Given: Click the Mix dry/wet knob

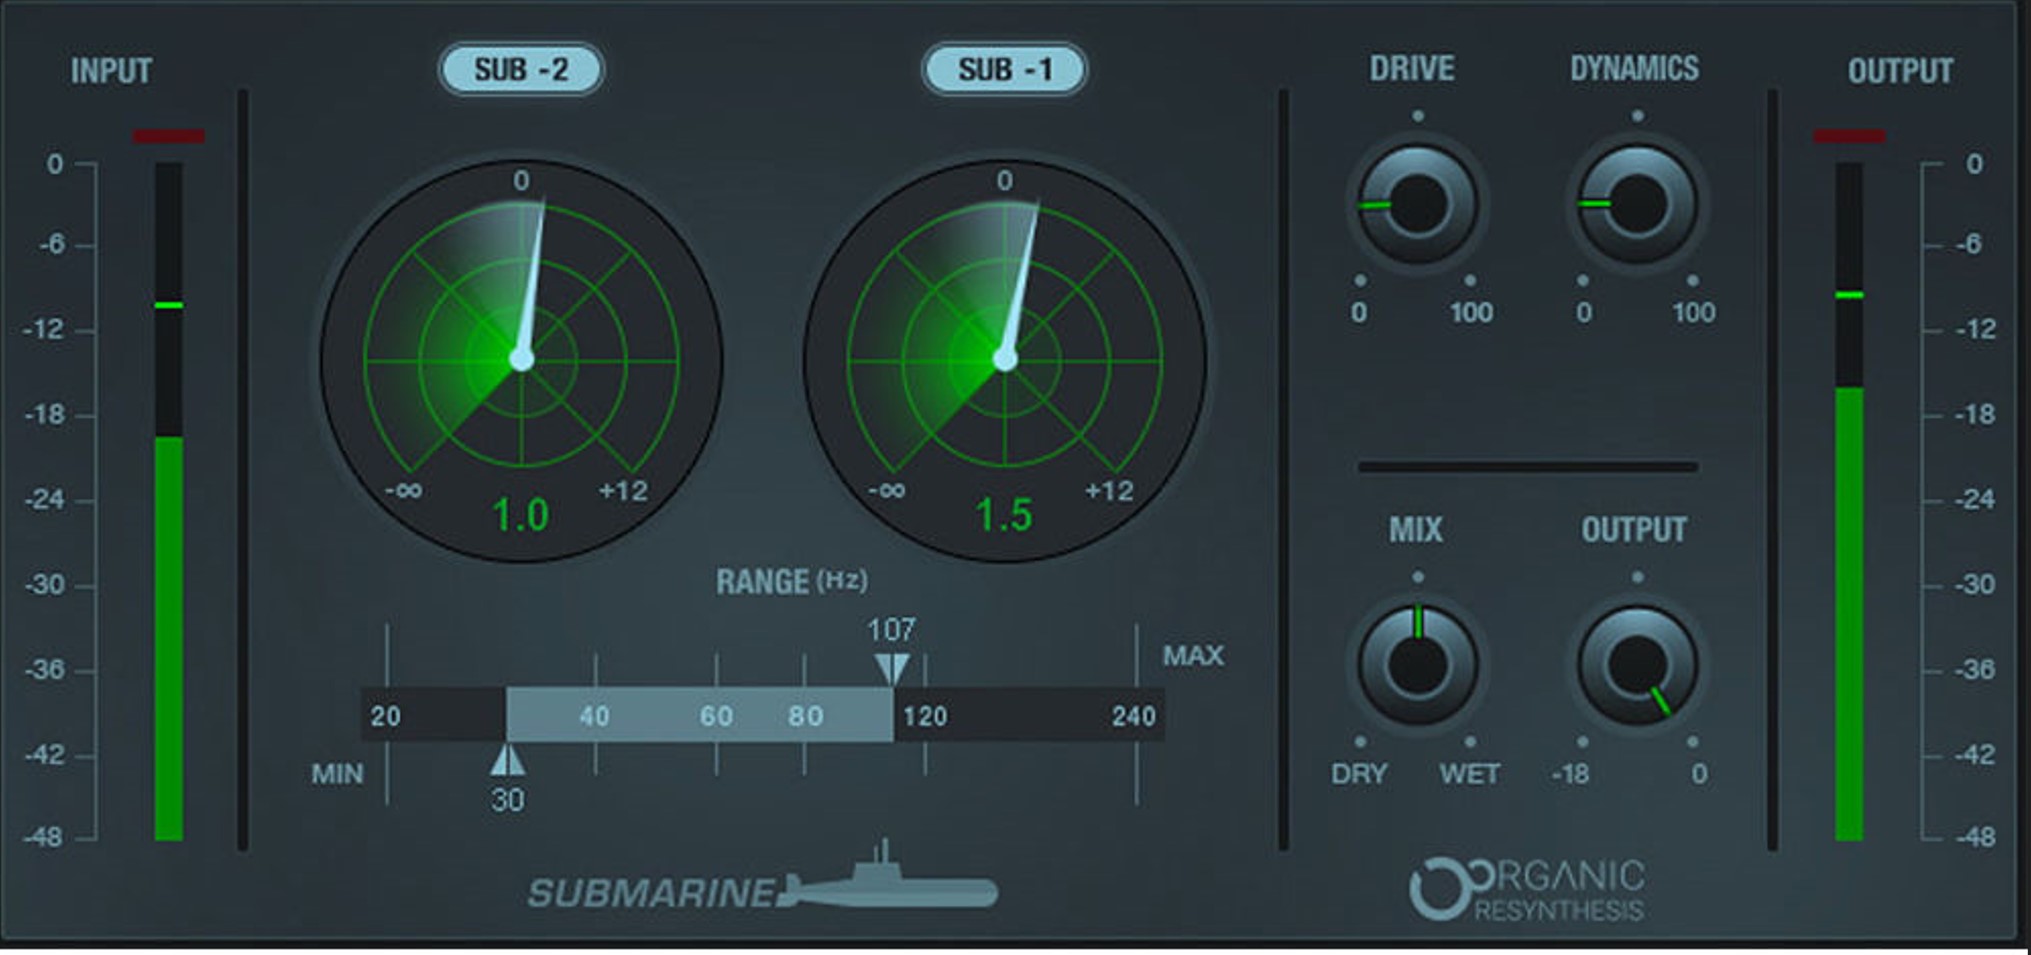Looking at the screenshot, I should (1417, 665).
